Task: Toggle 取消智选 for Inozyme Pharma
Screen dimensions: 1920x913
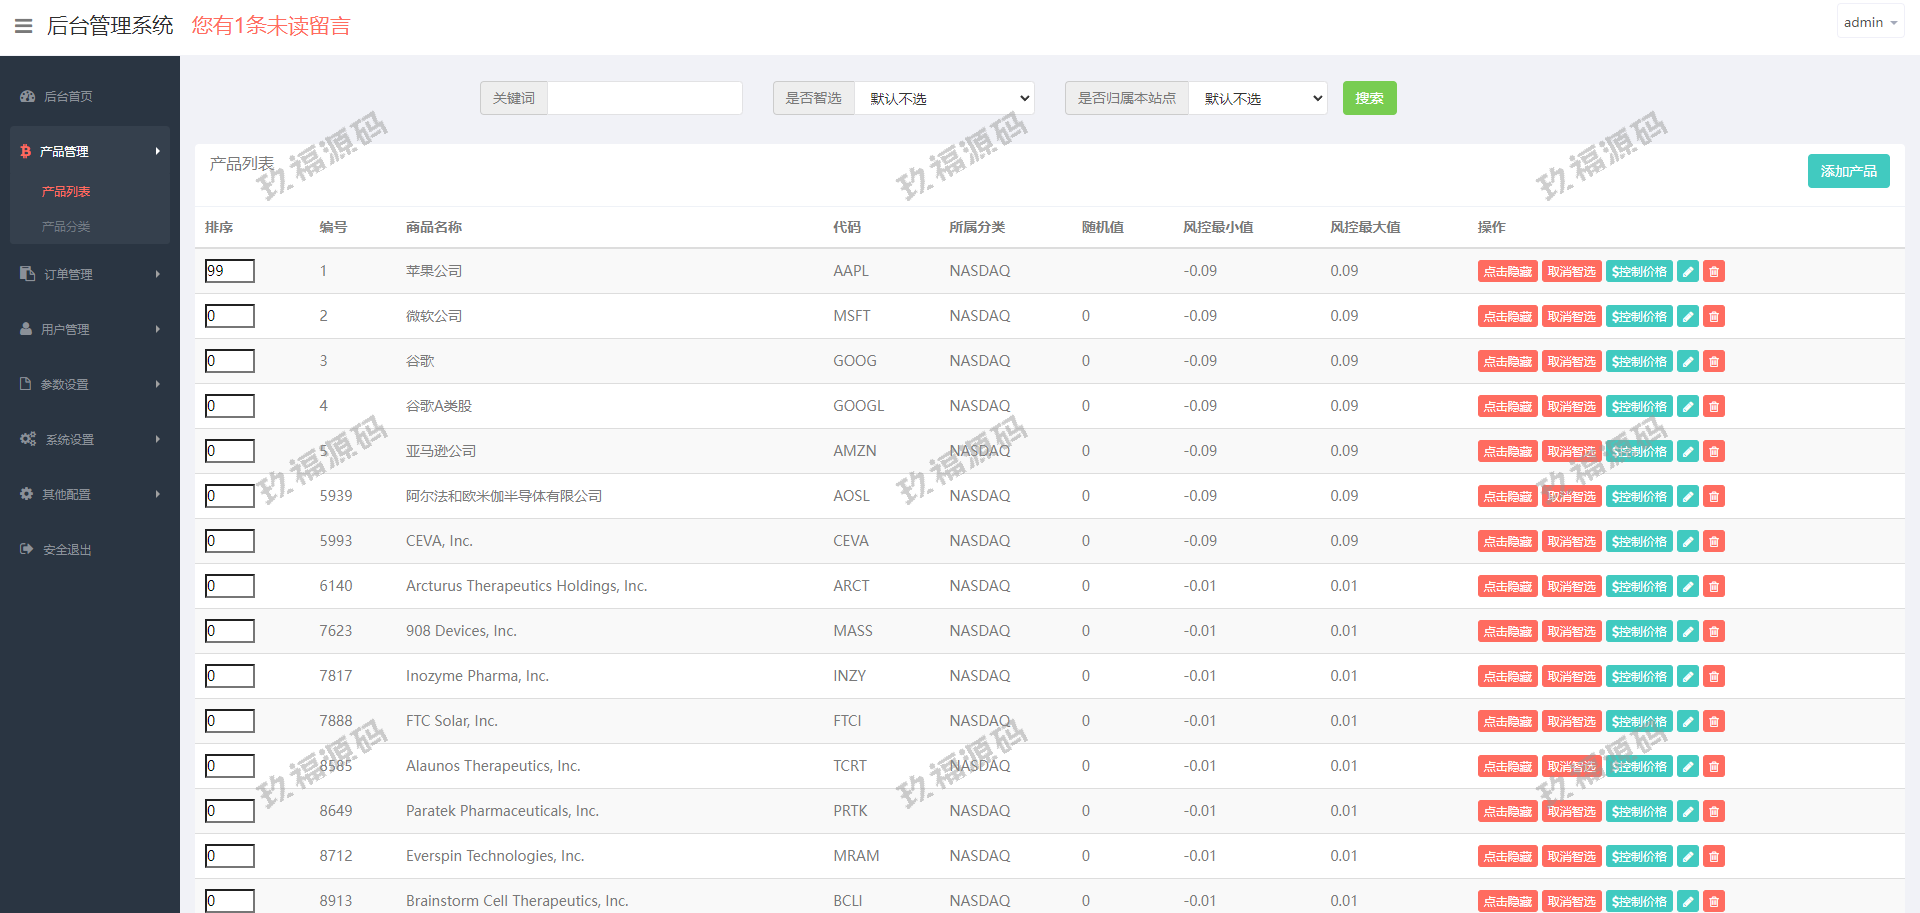Action: click(1571, 677)
